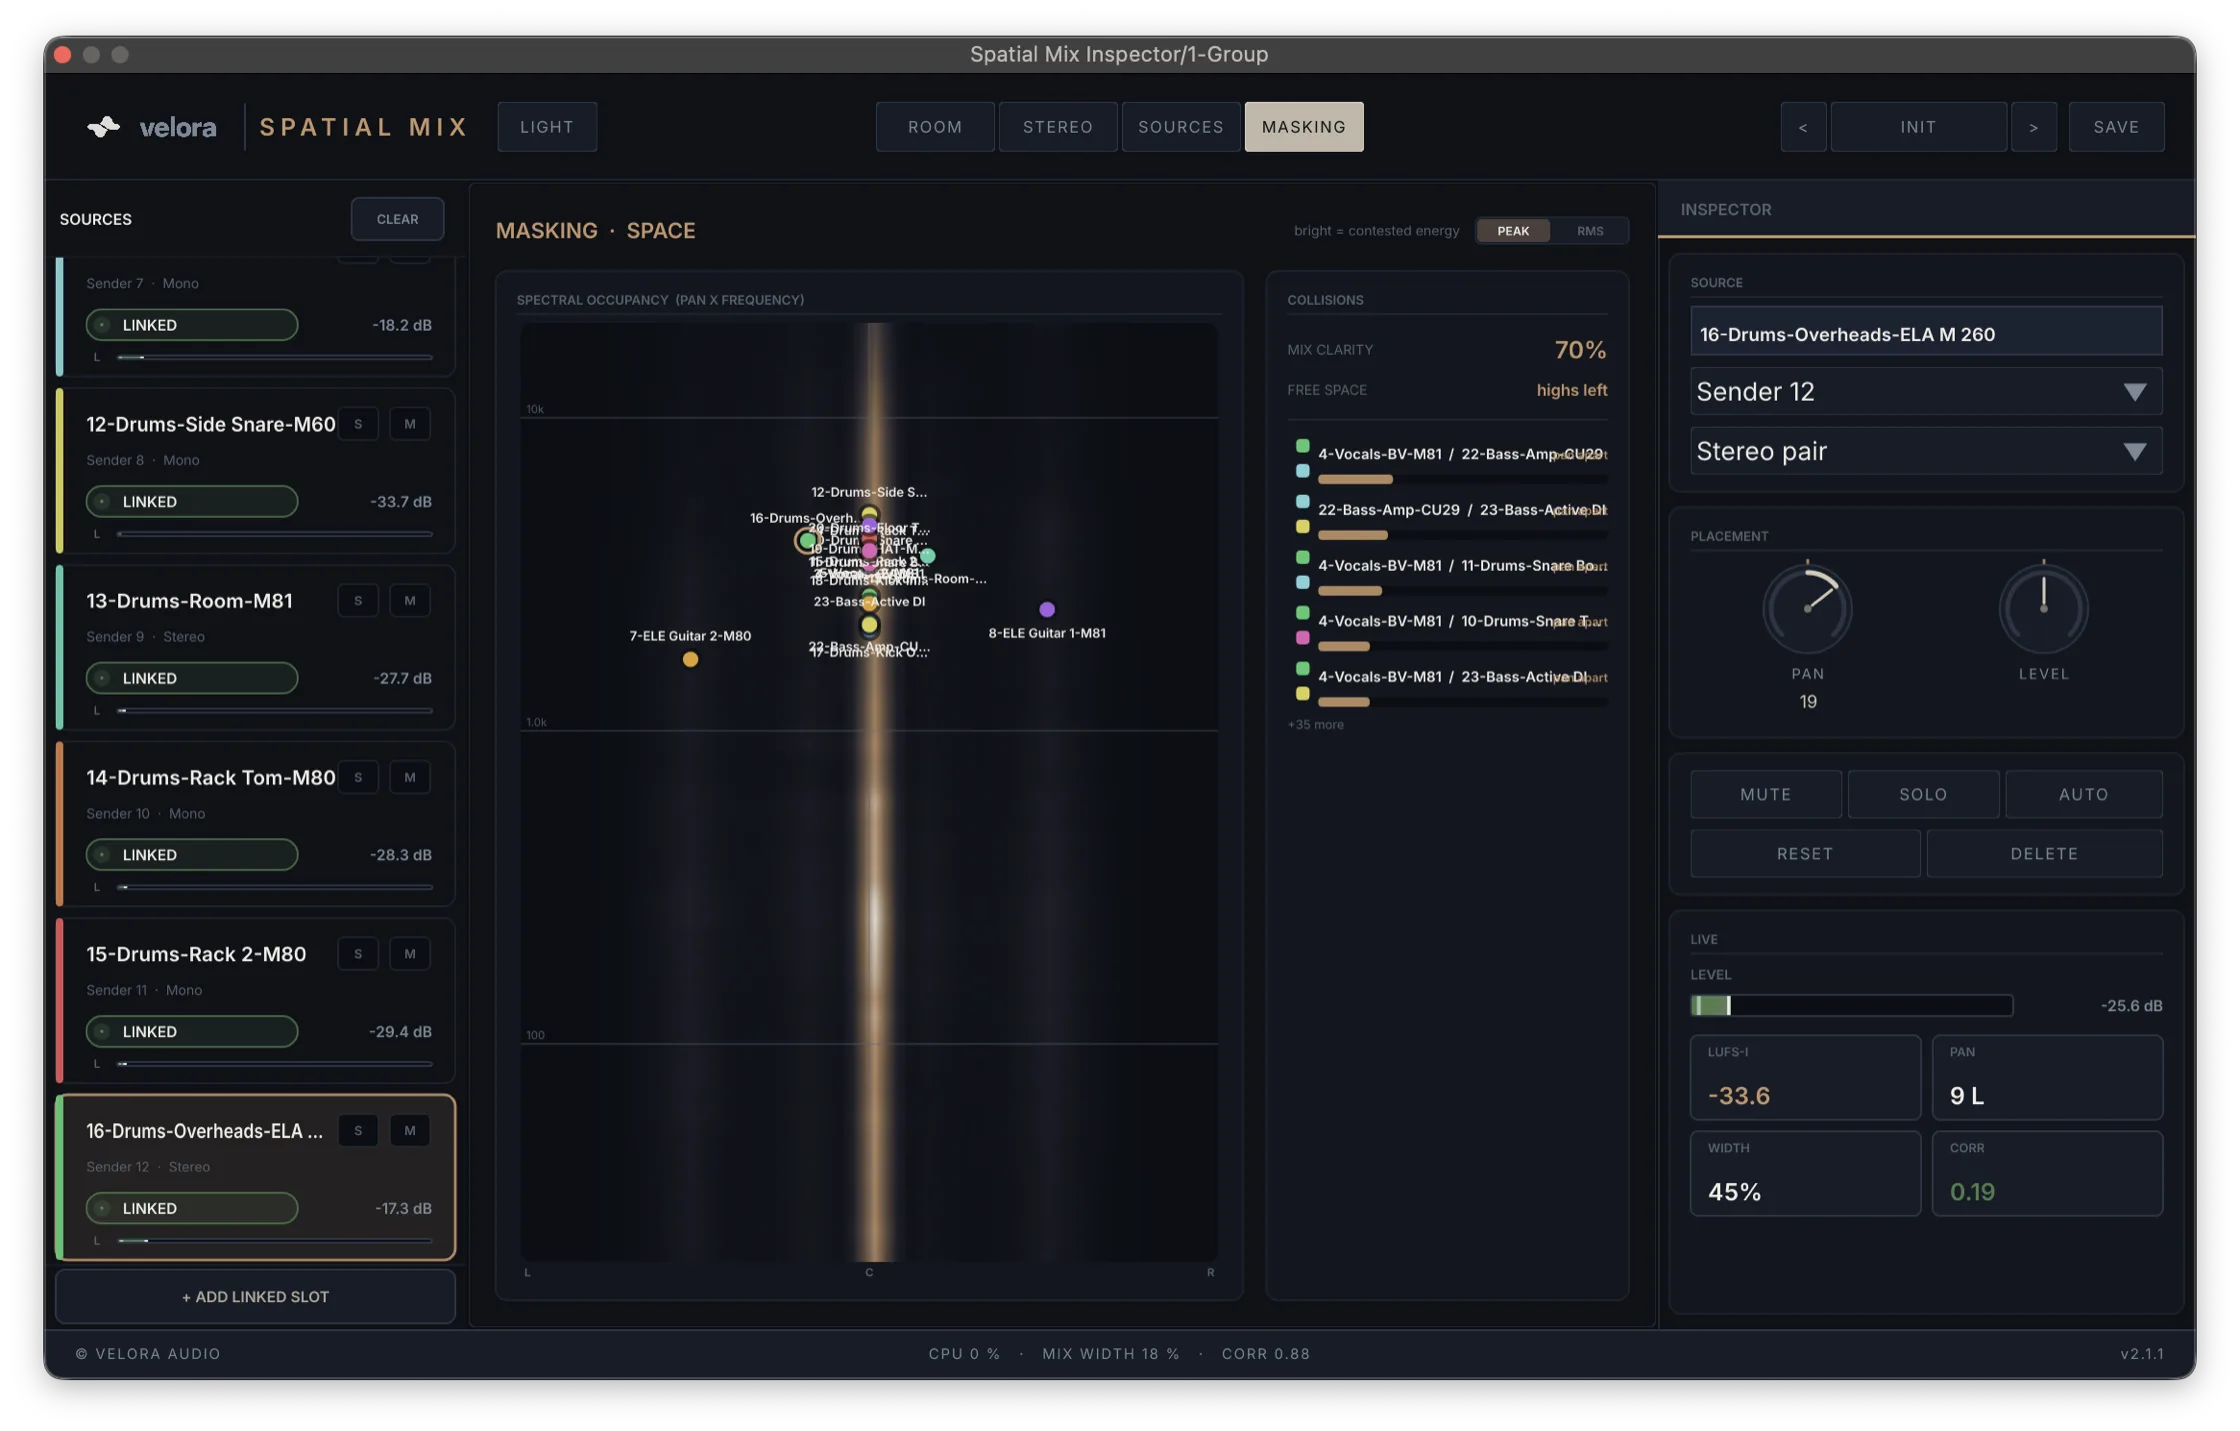Image resolution: width=2240 pixels, height=1431 pixels.
Task: Toggle LINKED on 14-Drums-Rack Tom-M80
Action: click(192, 855)
